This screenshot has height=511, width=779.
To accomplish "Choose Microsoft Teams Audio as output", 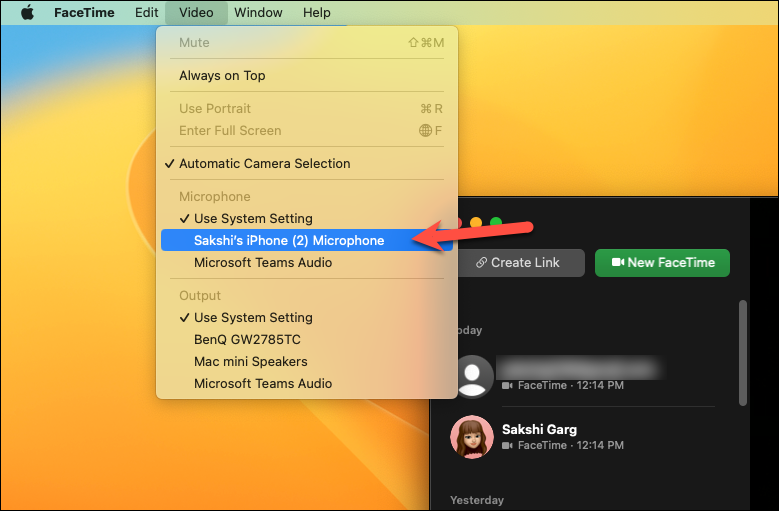I will point(307,383).
